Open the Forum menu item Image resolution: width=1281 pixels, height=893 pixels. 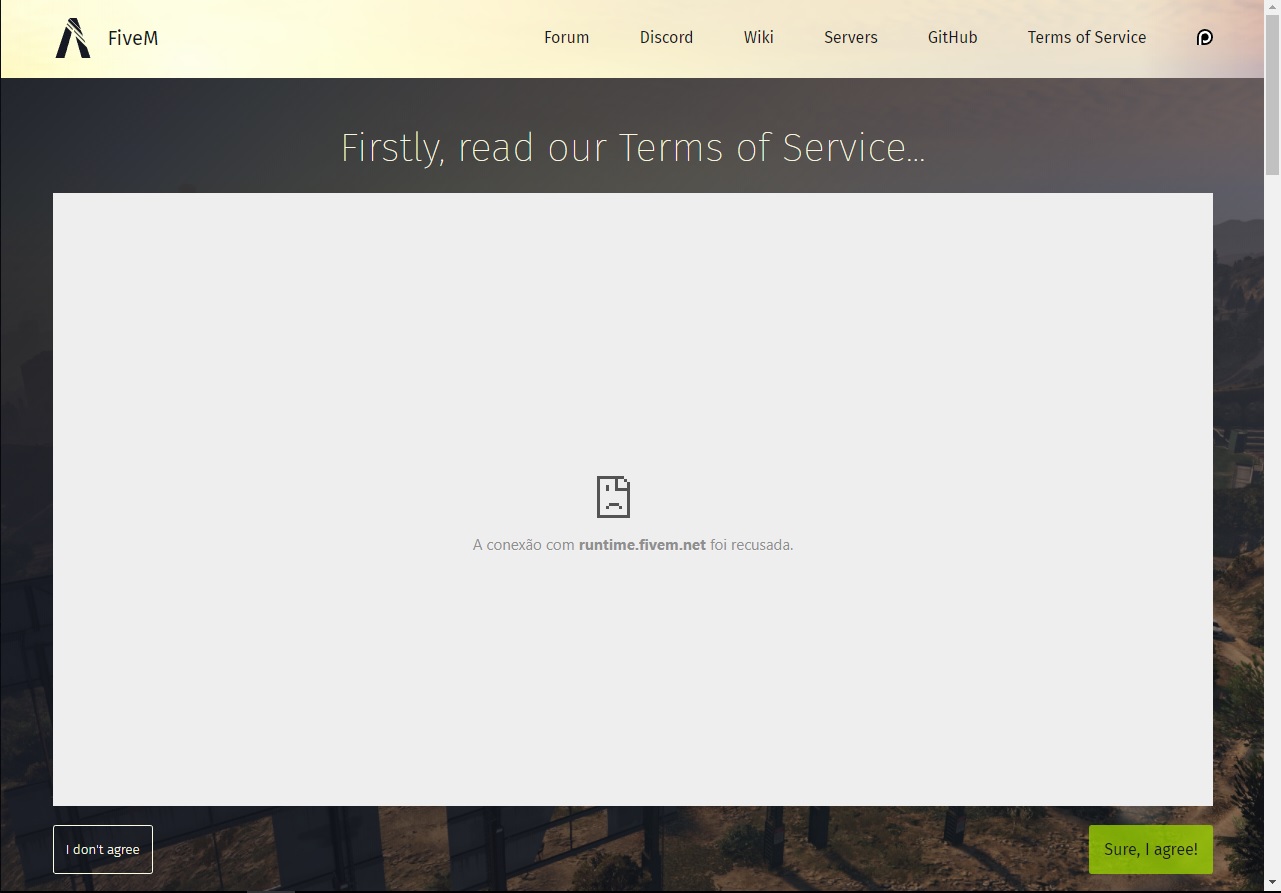tap(566, 37)
